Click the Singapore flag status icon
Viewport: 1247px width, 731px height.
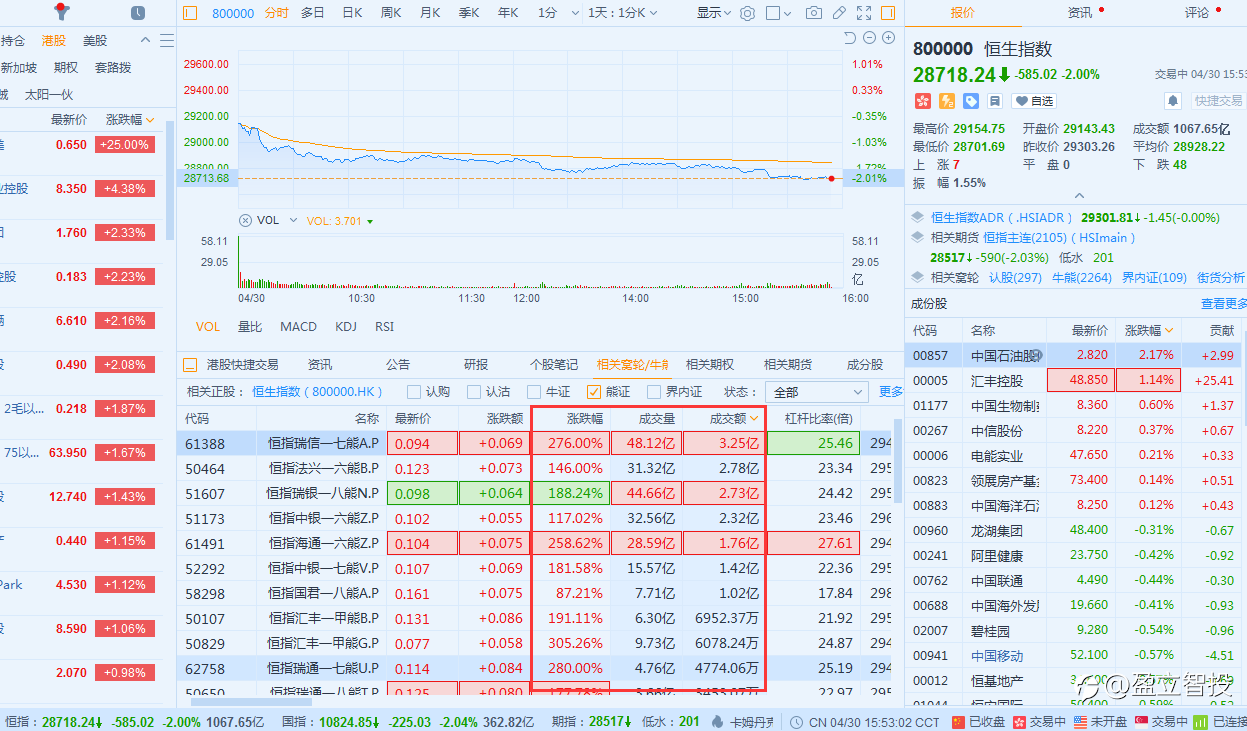tap(1141, 722)
